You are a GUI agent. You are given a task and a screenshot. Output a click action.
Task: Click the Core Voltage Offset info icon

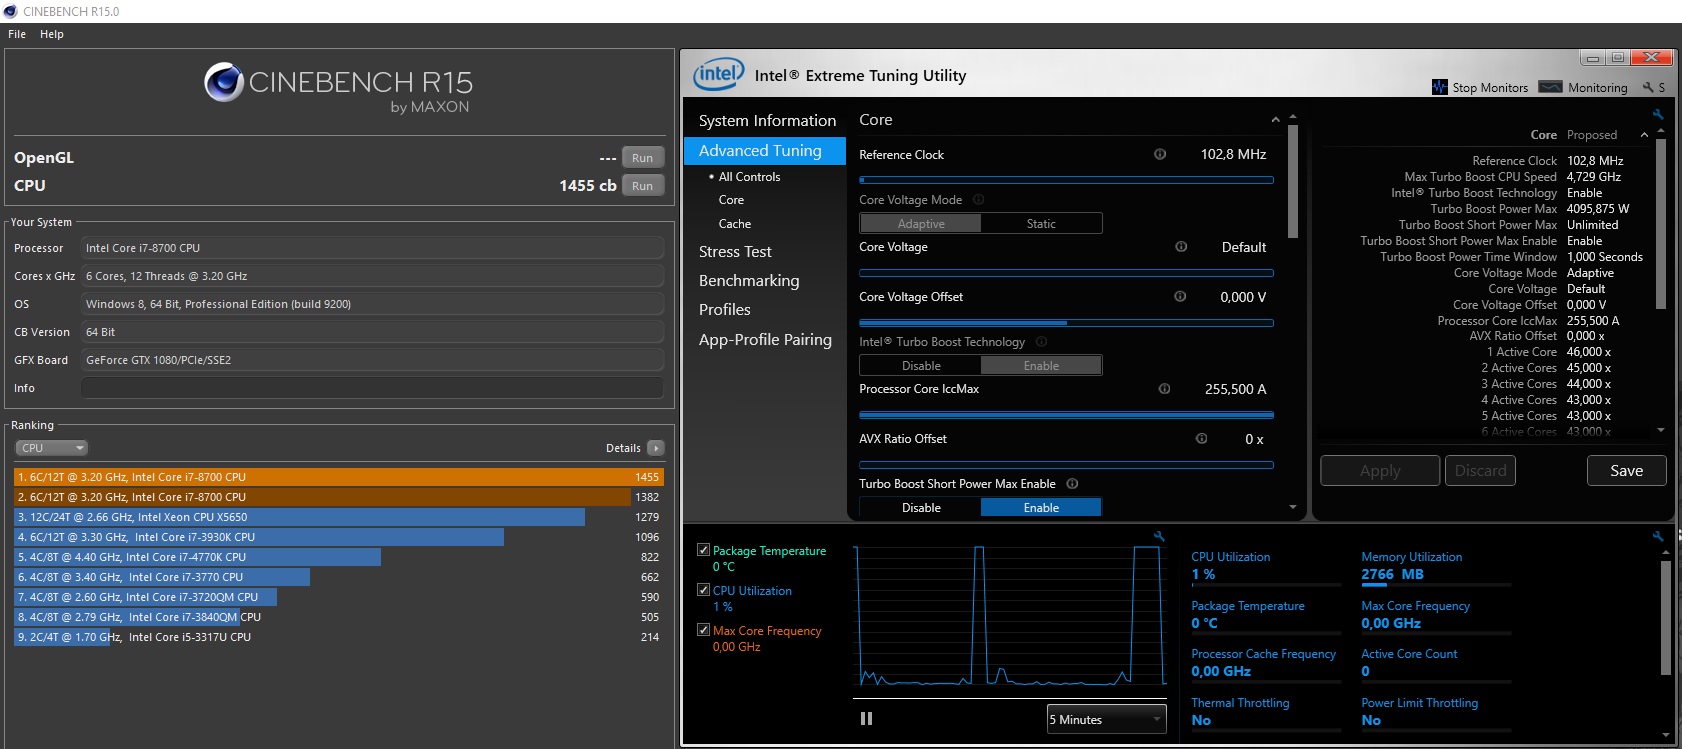pyautogui.click(x=1180, y=296)
